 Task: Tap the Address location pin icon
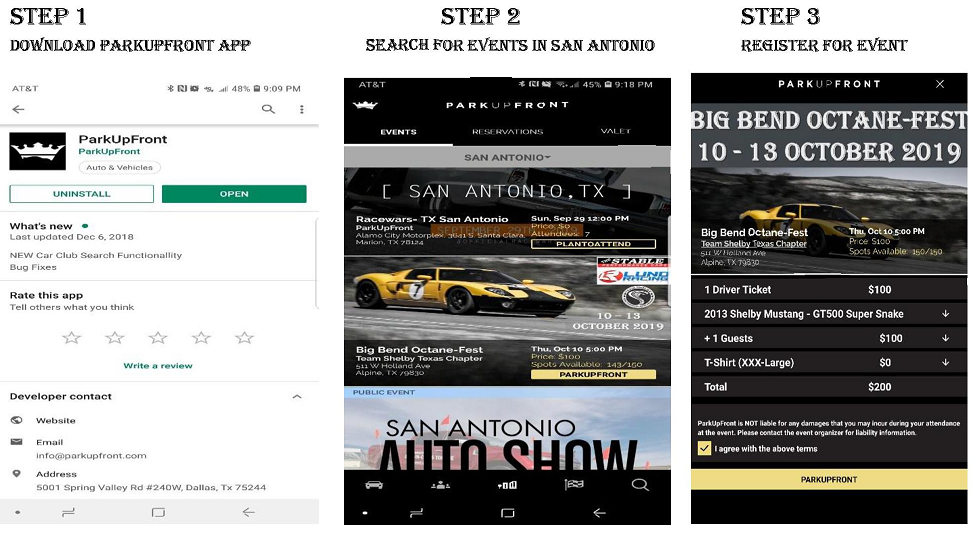coord(17,474)
